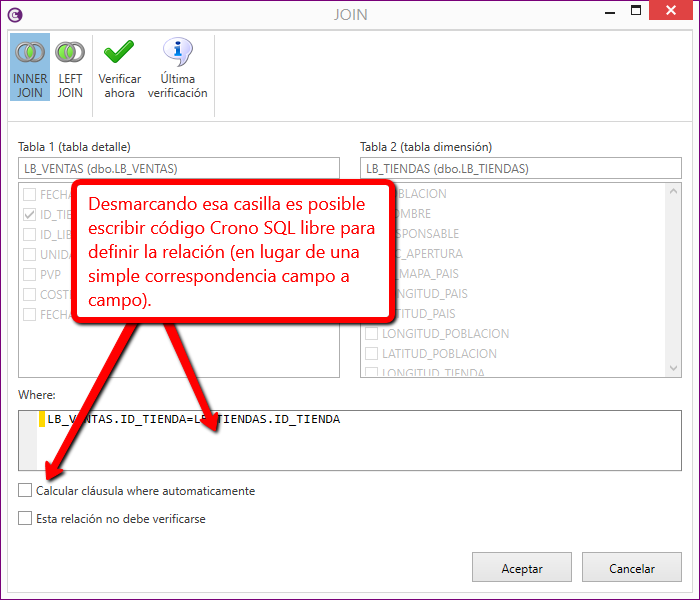The height and width of the screenshot is (600, 700).
Task: Tick the PVP field checkbox
Action: [29, 274]
